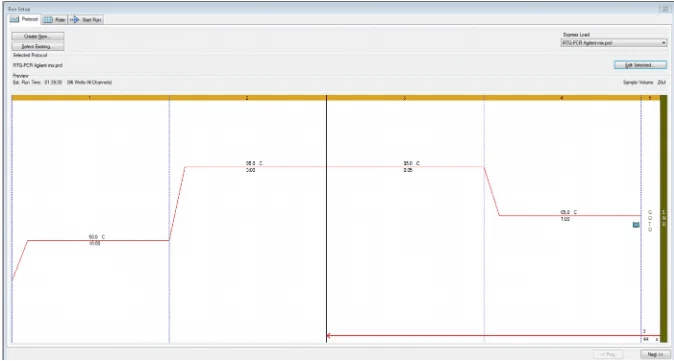This screenshot has width=674, height=361.
Task: Click the 1:00 hold time in step 4
Action: [565, 219]
